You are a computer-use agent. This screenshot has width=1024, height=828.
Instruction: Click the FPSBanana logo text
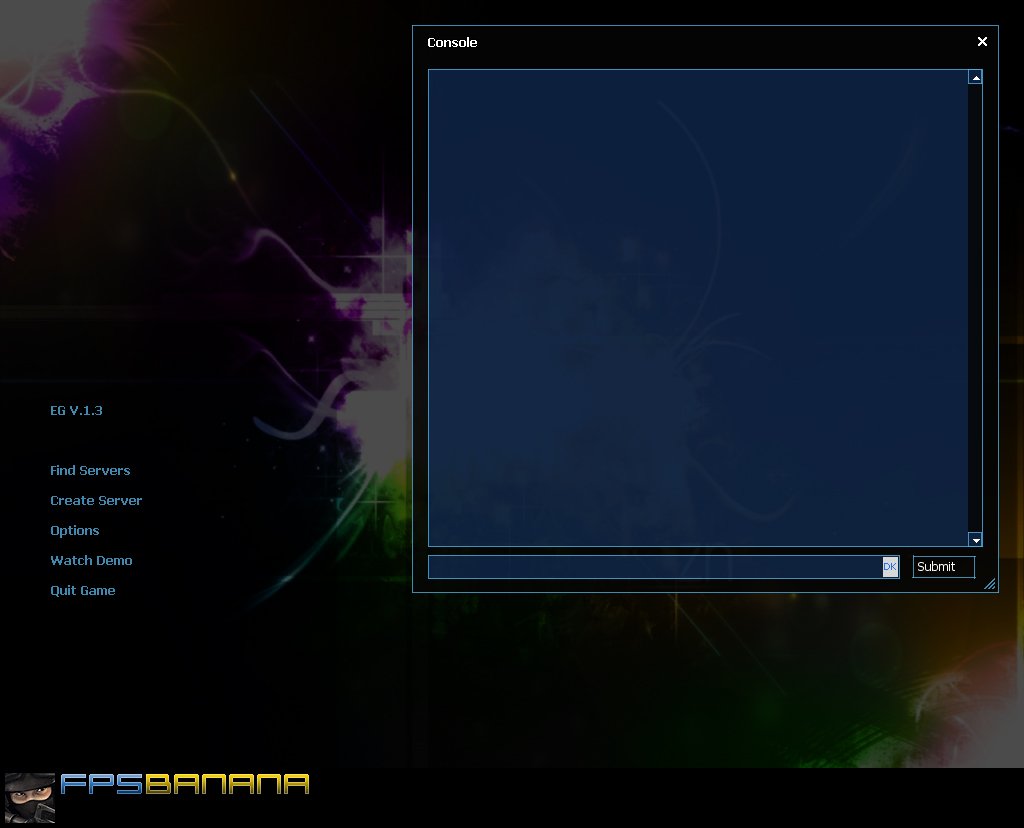click(x=185, y=784)
